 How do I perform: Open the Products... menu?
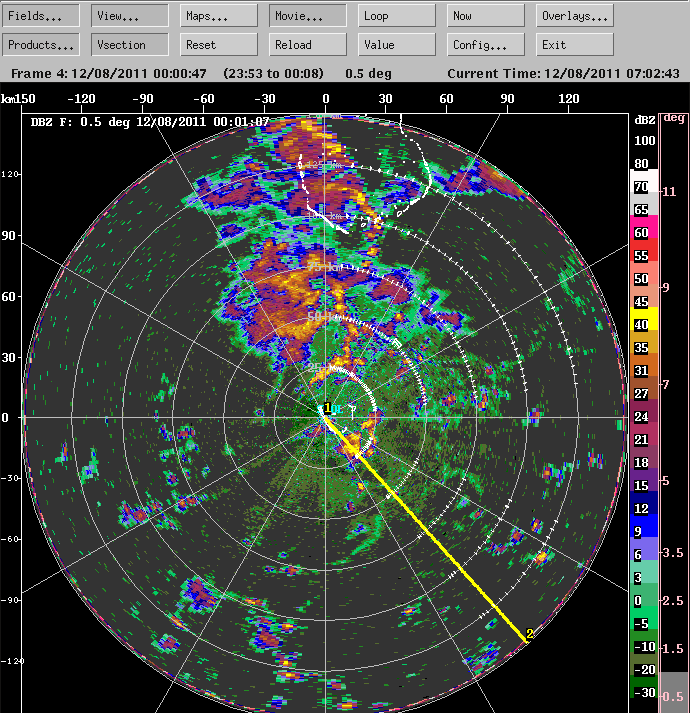pos(41,45)
